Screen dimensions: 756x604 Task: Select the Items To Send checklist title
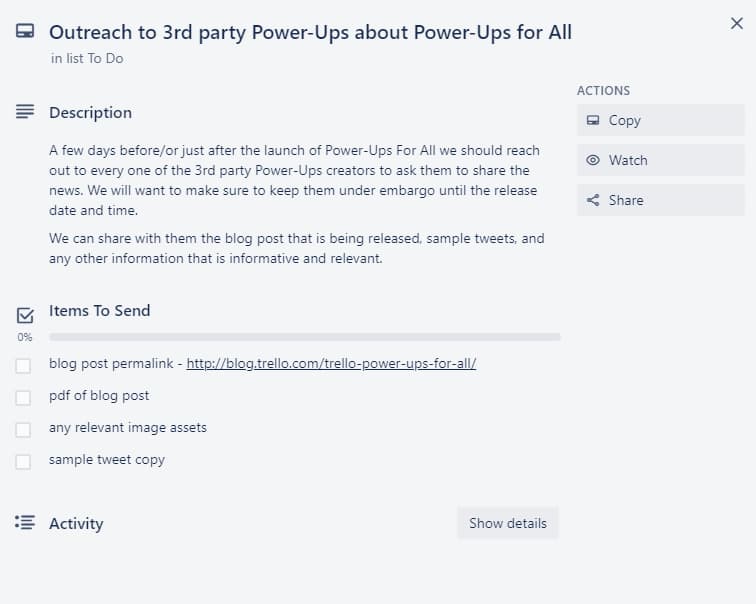click(99, 310)
